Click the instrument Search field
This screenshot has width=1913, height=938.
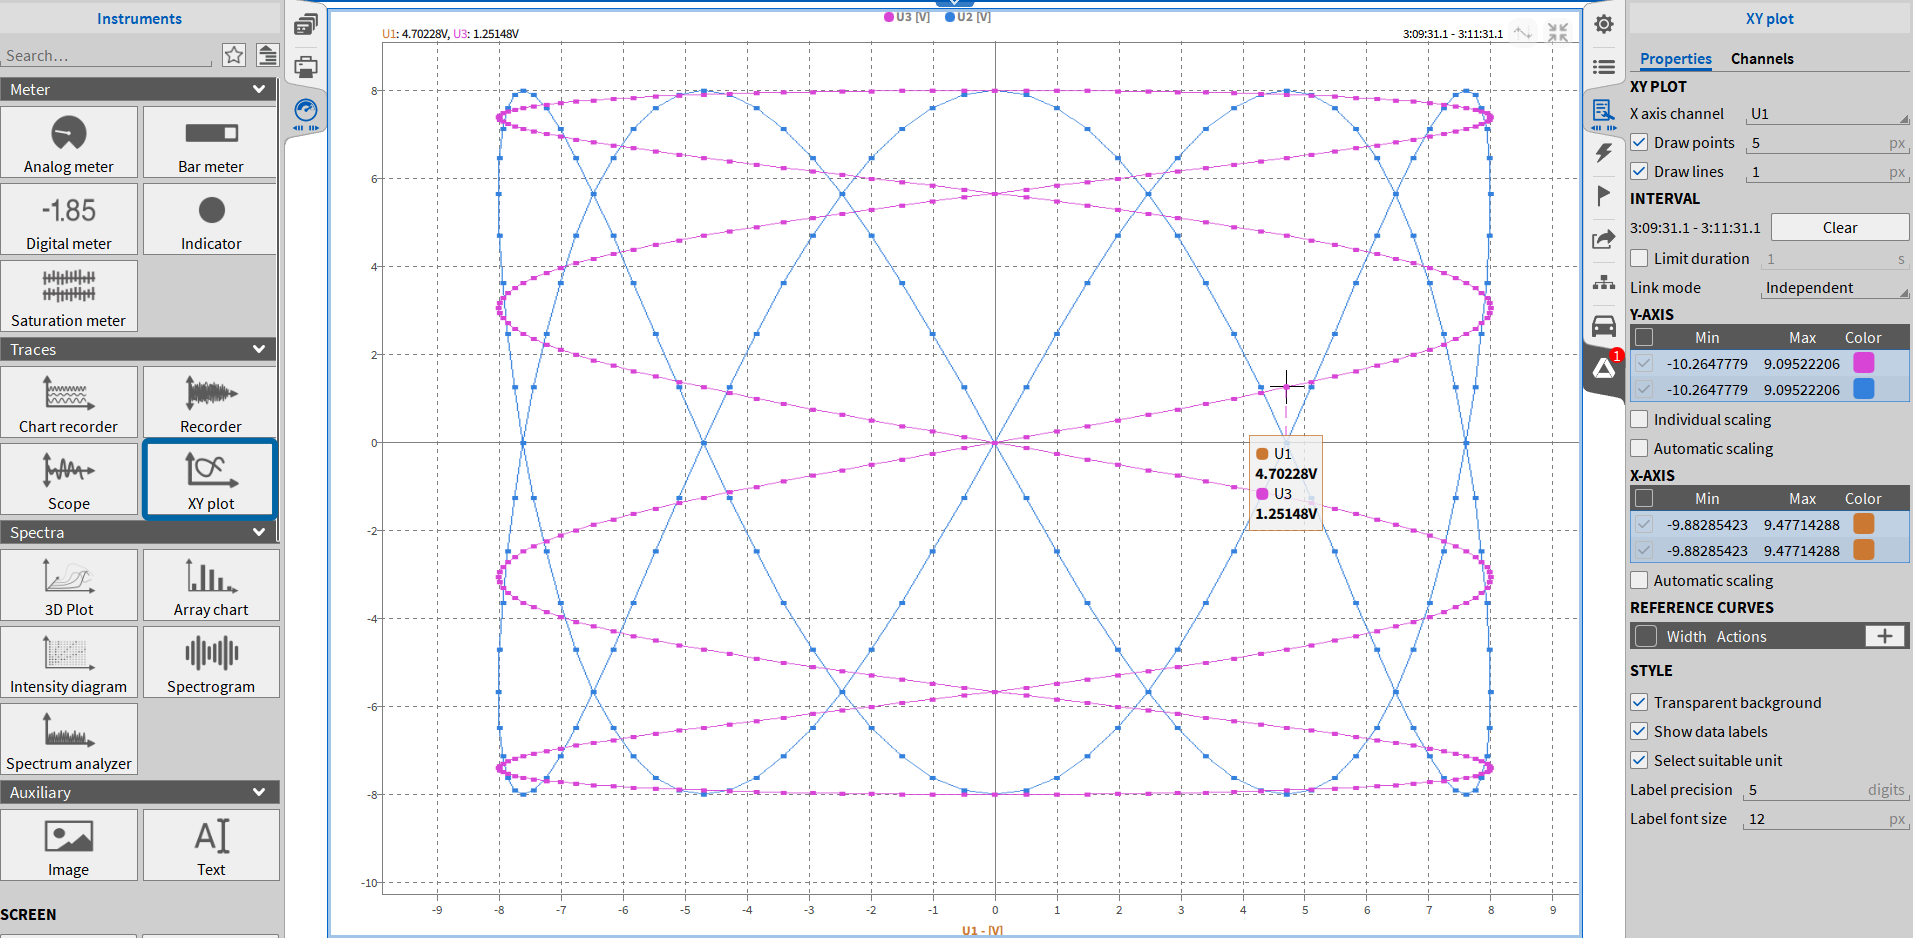108,56
